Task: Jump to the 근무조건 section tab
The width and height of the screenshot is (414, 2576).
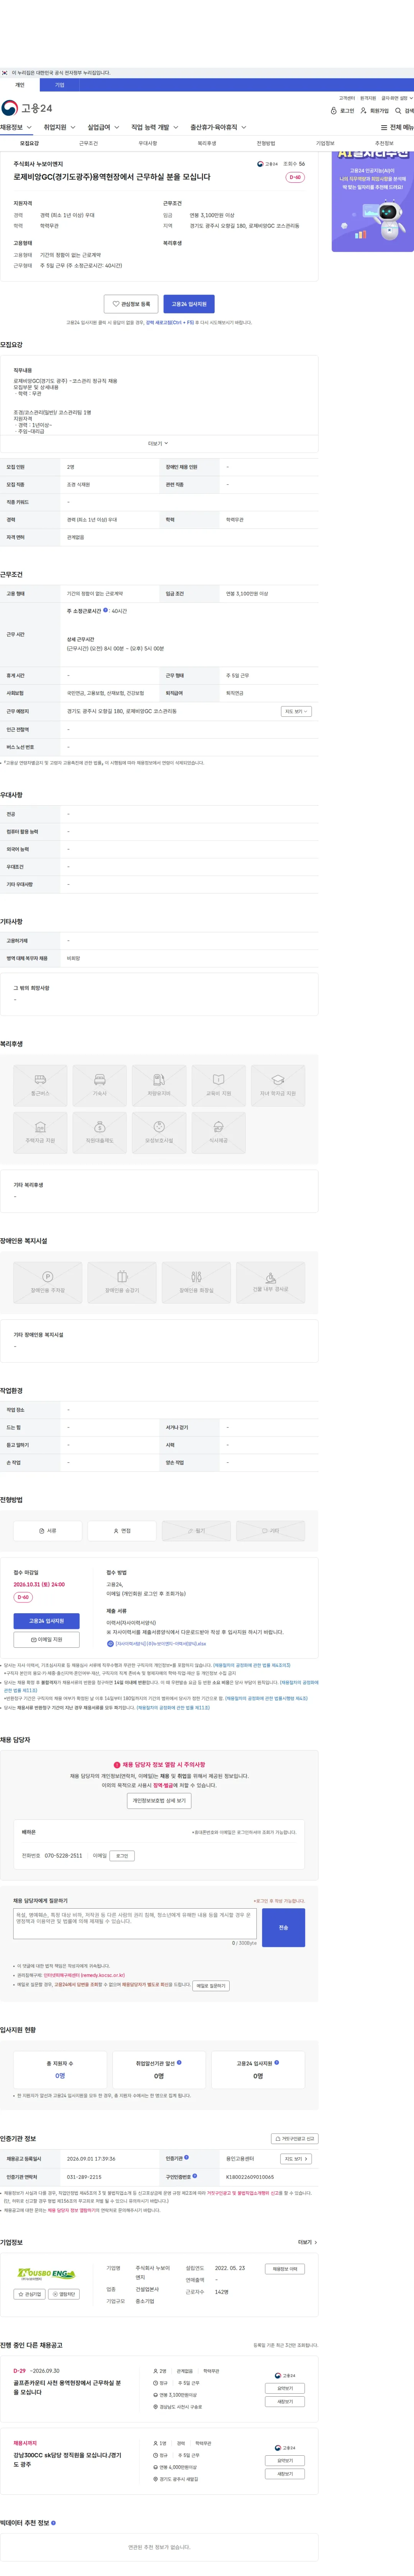Action: 88,143
